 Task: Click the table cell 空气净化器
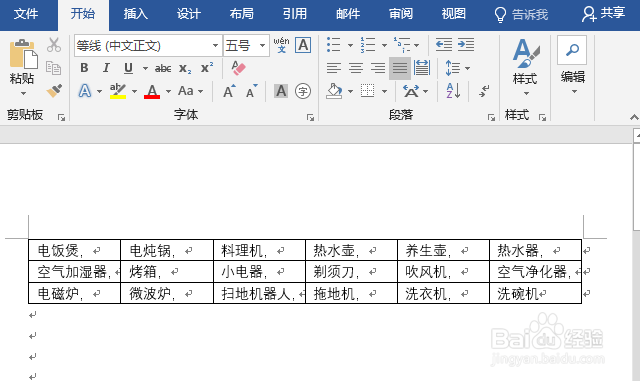pos(536,272)
